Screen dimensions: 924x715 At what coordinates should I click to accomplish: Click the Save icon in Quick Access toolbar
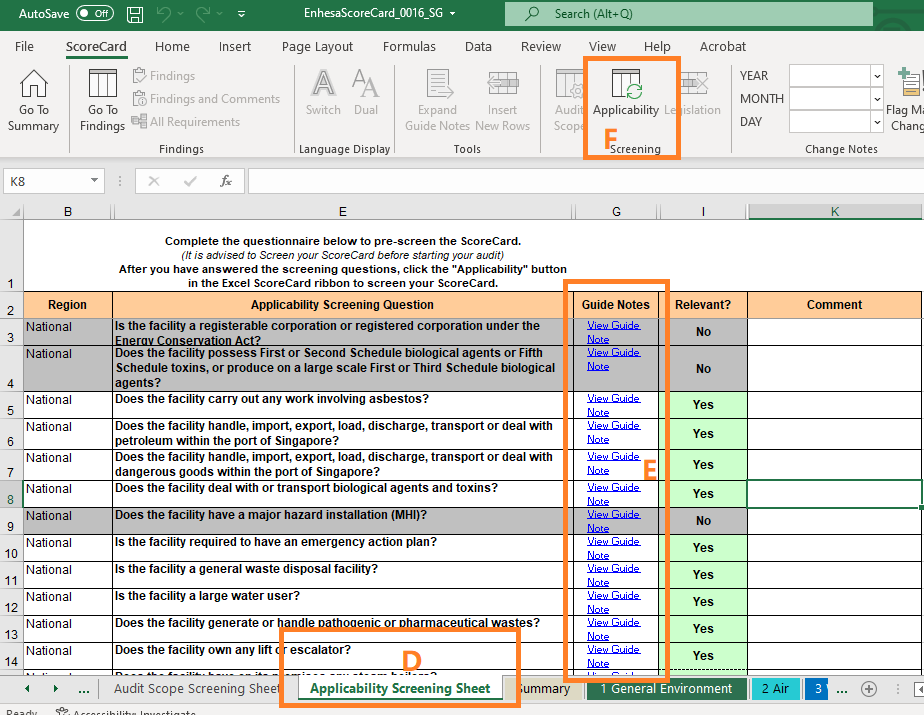[134, 14]
